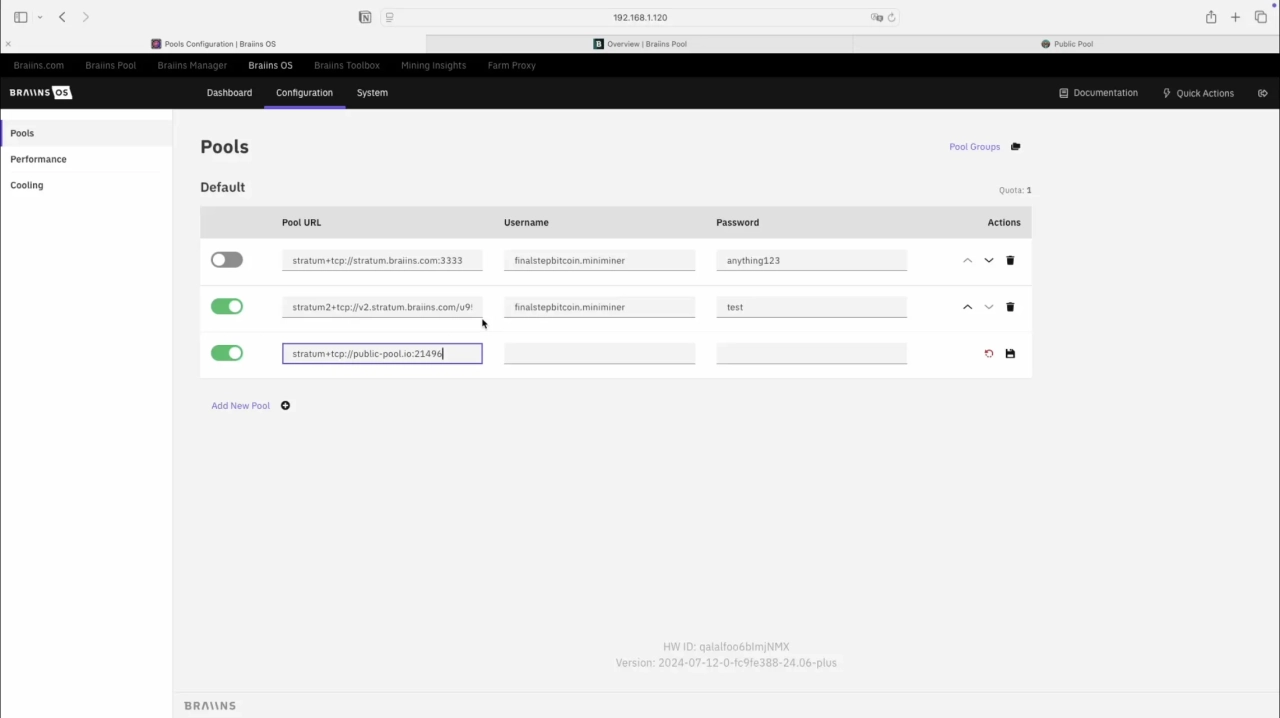The height and width of the screenshot is (718, 1280).
Task: Go forward in Safari history
Action: click(x=85, y=17)
